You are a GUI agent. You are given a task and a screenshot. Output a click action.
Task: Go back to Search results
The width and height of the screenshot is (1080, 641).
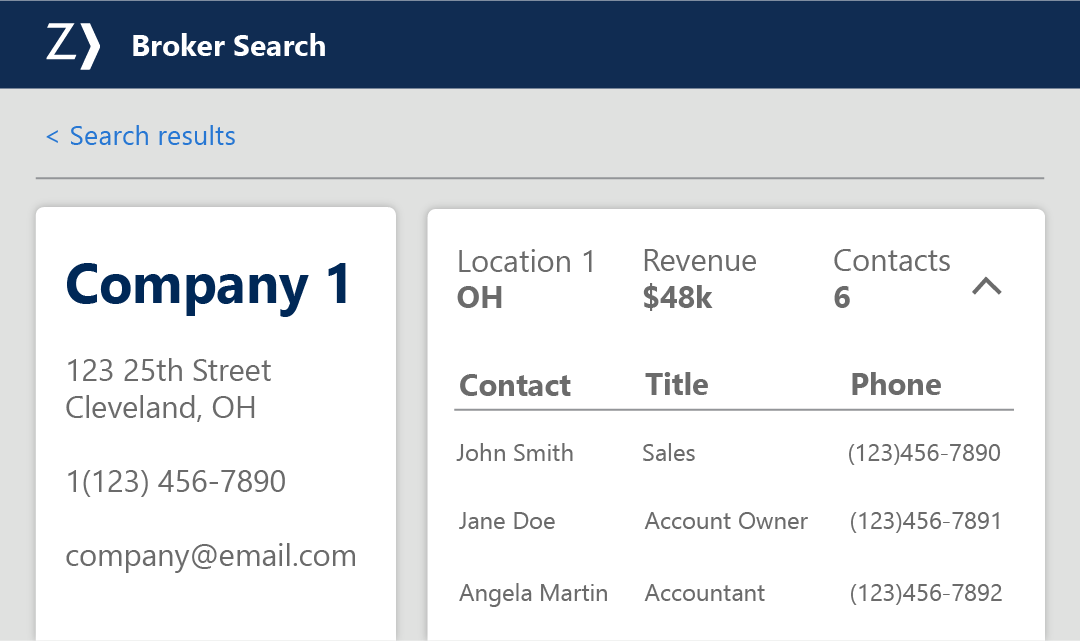coord(141,136)
